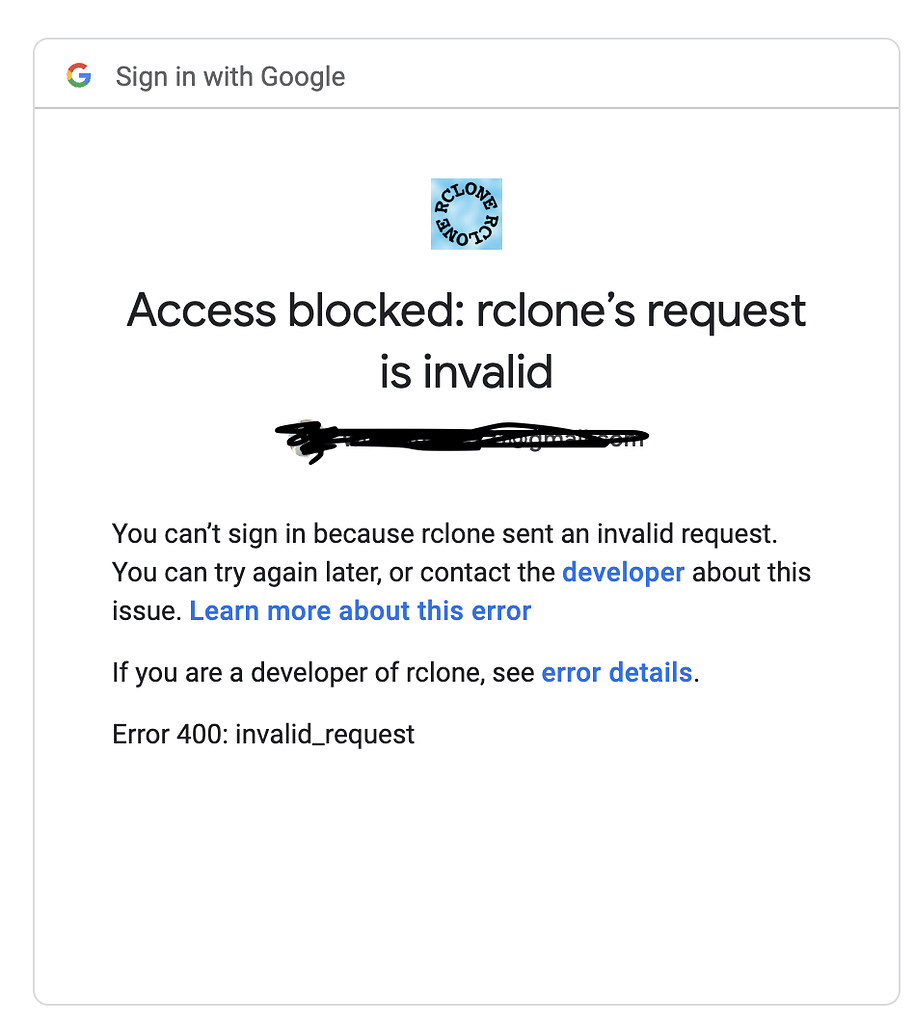
Task: Follow the "error details" link
Action: (616, 672)
